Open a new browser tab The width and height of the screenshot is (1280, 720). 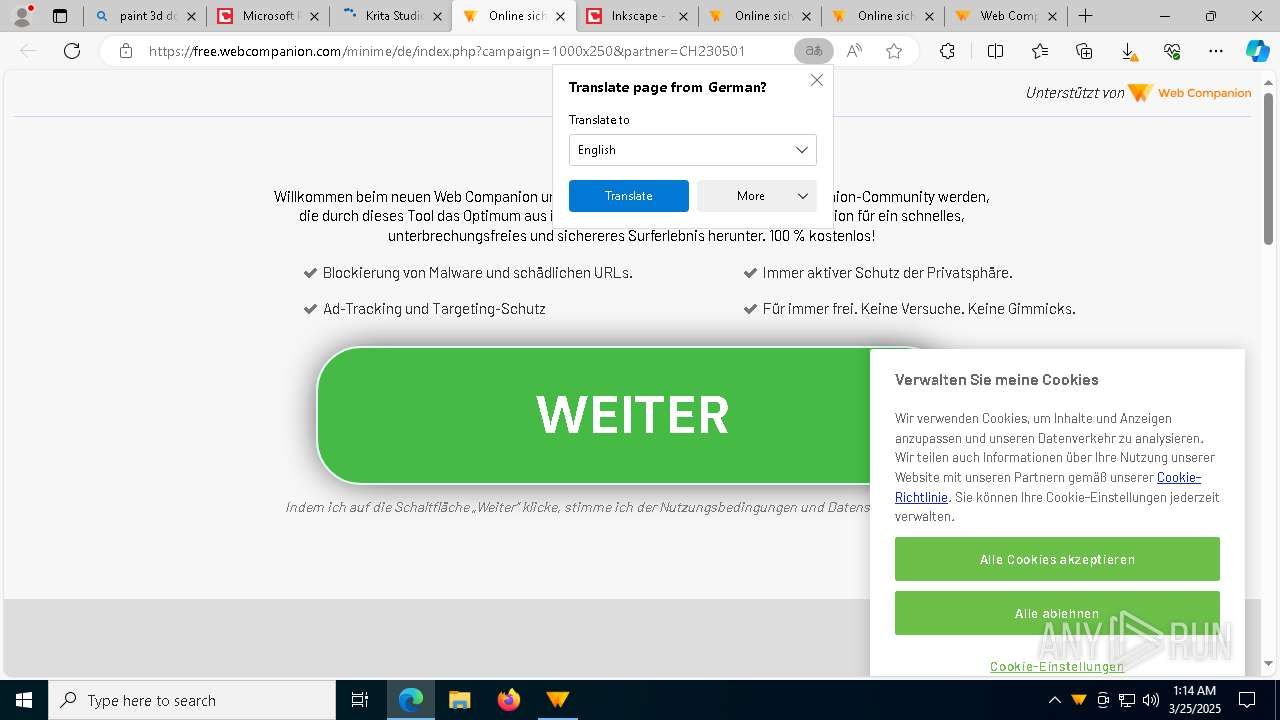click(x=1085, y=16)
